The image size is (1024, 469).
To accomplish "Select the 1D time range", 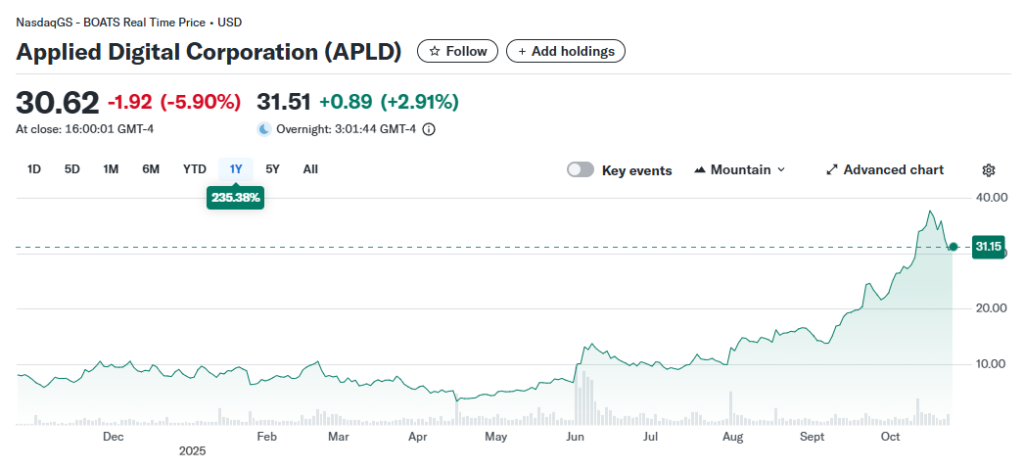I will click(x=34, y=169).
